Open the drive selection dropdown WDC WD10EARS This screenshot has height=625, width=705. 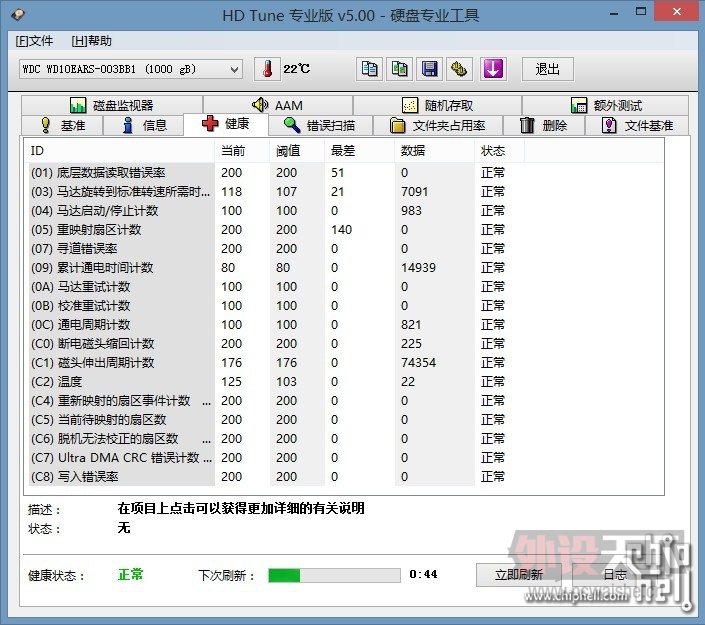[x=131, y=69]
